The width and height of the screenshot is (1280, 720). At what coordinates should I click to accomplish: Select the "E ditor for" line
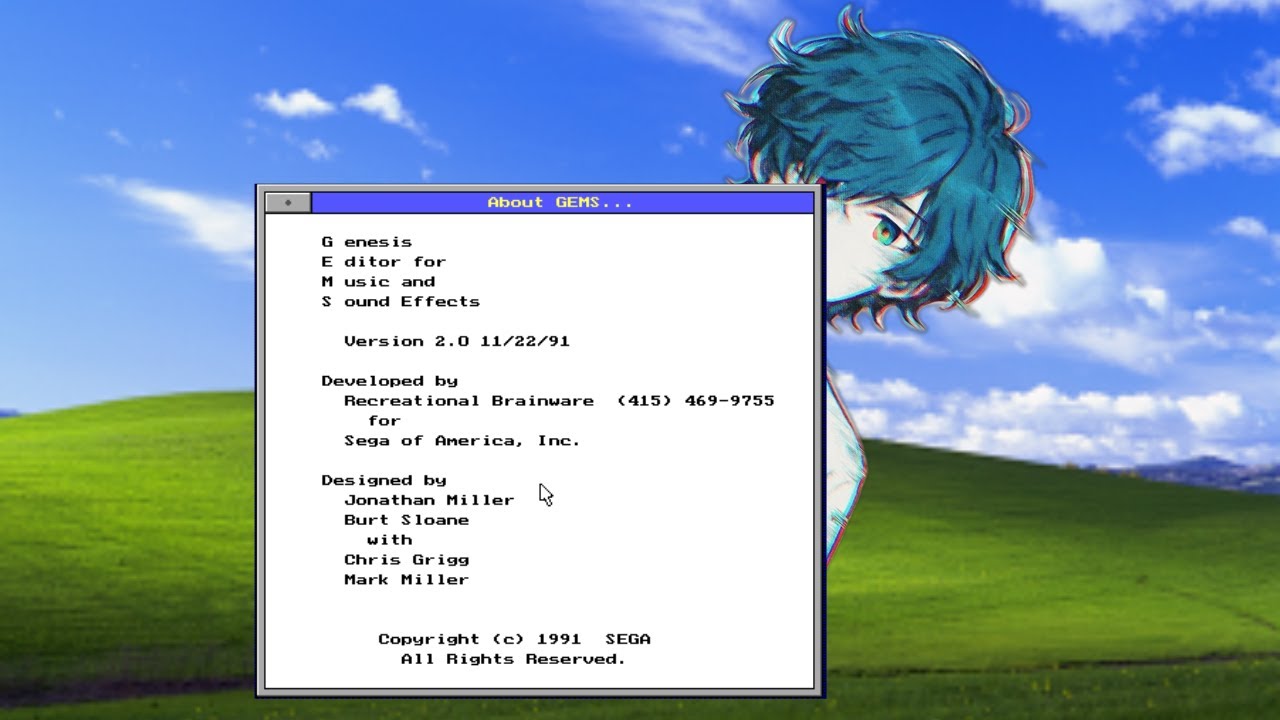point(383,262)
